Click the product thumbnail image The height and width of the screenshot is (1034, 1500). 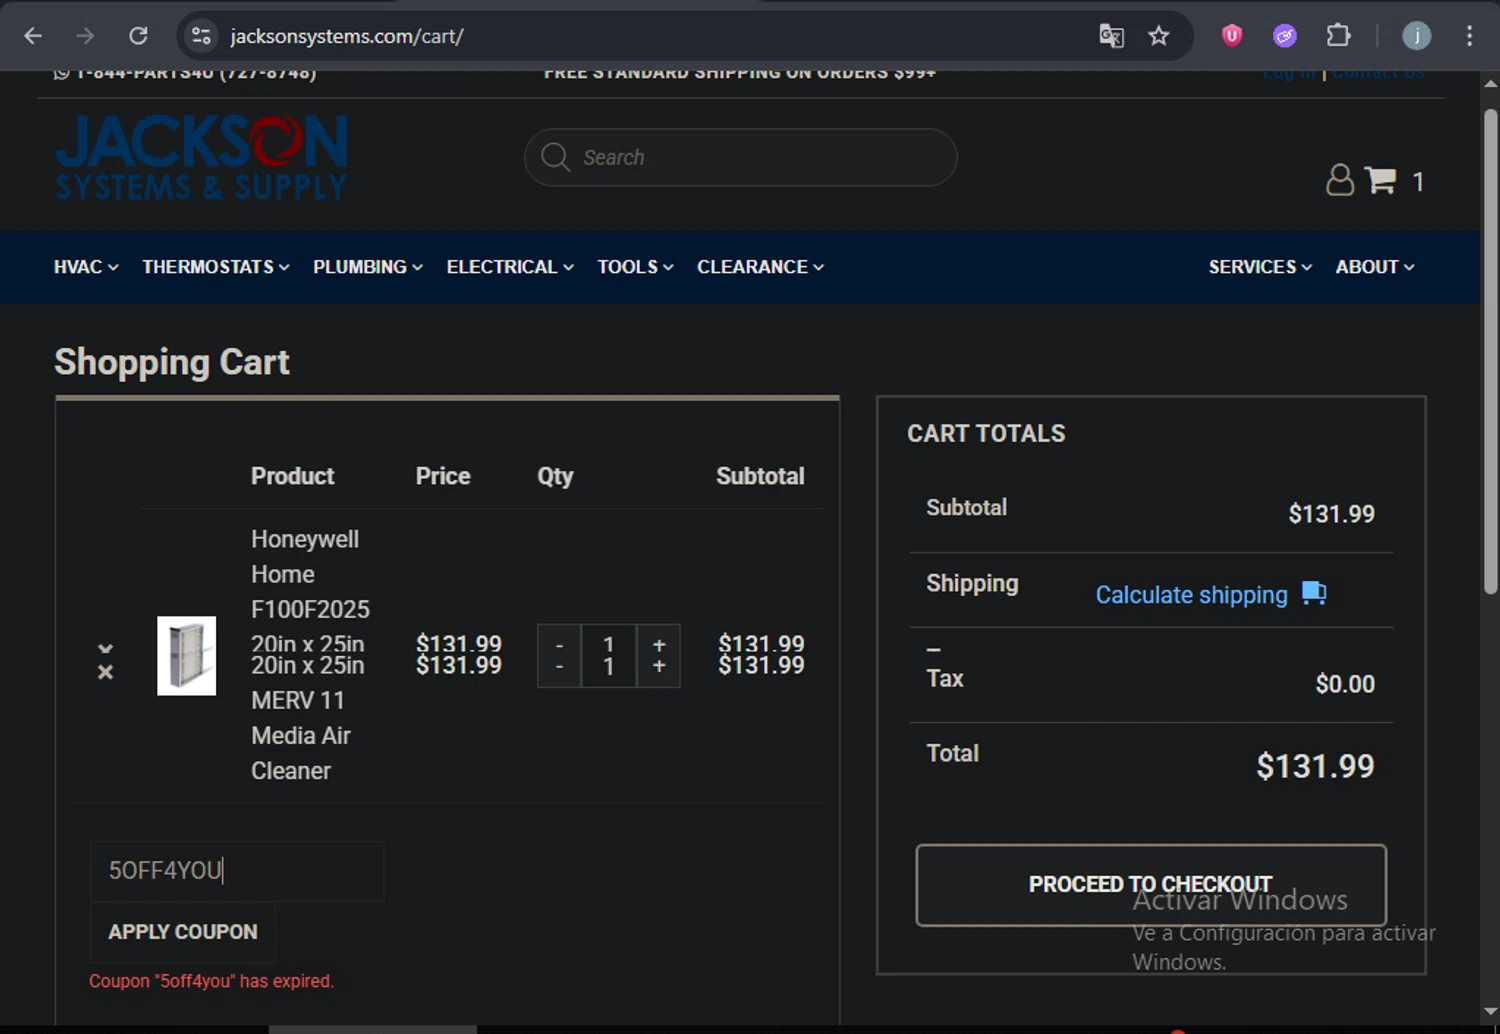pyautogui.click(x=187, y=656)
